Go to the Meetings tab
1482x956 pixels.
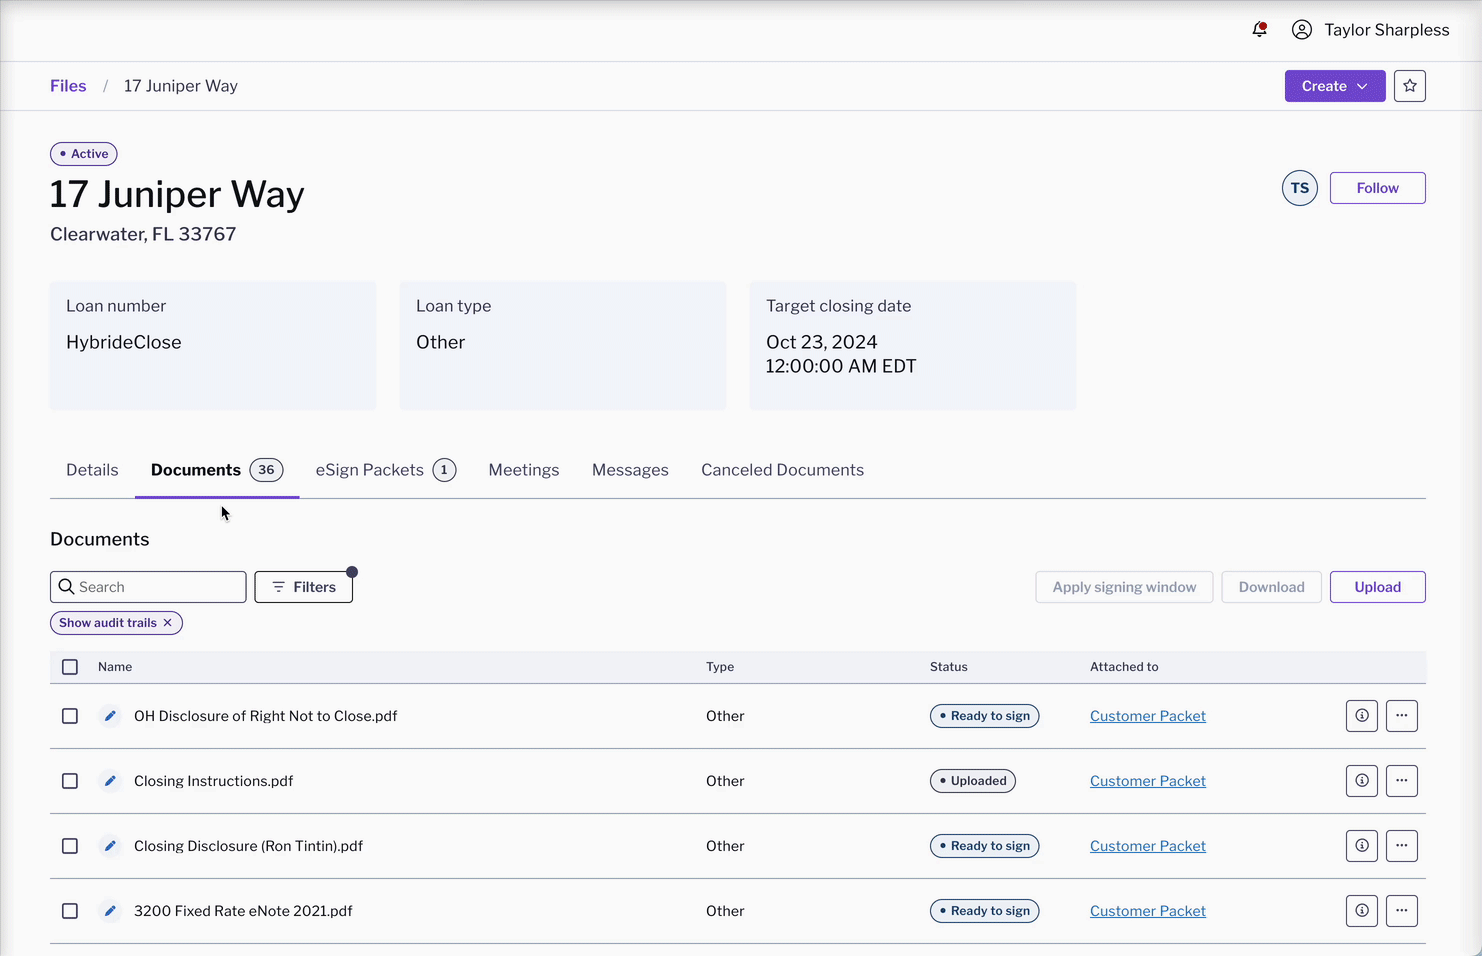[x=524, y=470]
